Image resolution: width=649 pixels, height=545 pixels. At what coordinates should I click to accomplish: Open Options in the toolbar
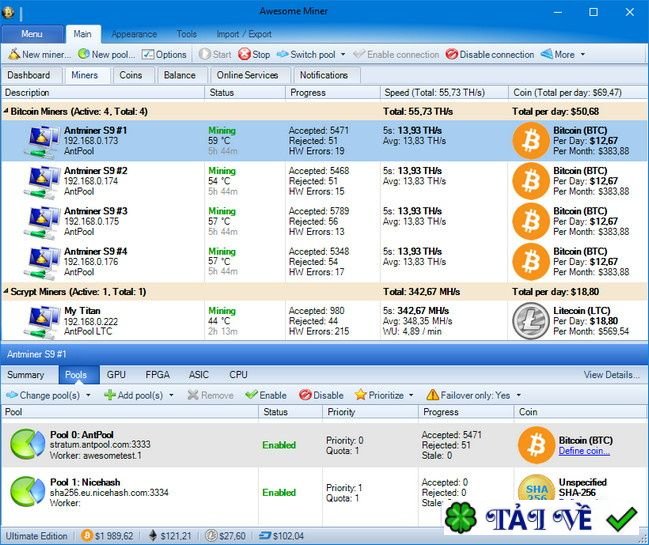[x=164, y=54]
